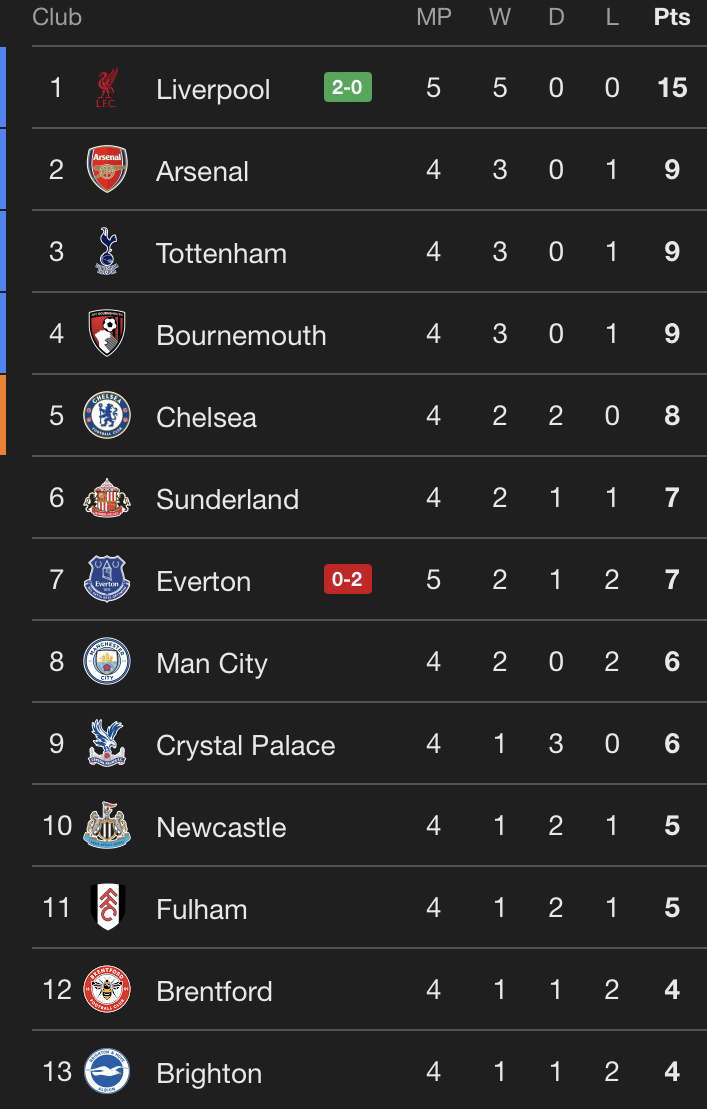Click the Fulham club crest

tap(106, 908)
